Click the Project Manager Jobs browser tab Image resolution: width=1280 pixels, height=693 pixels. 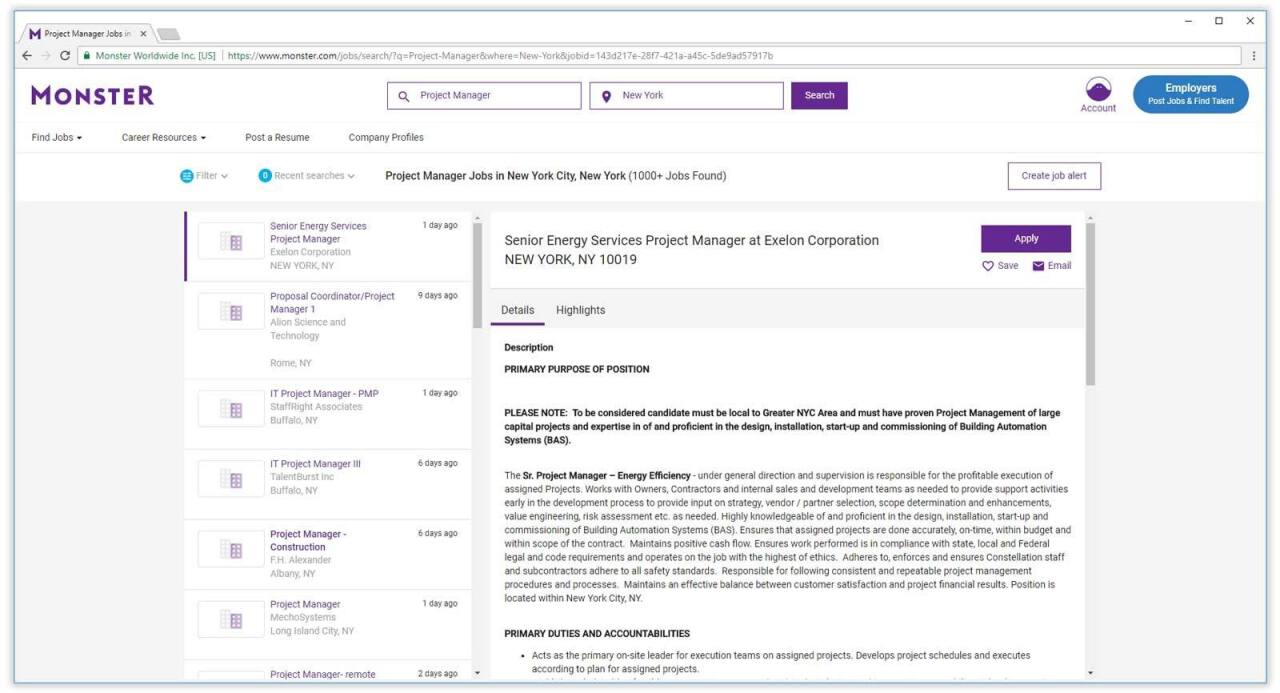pos(88,34)
